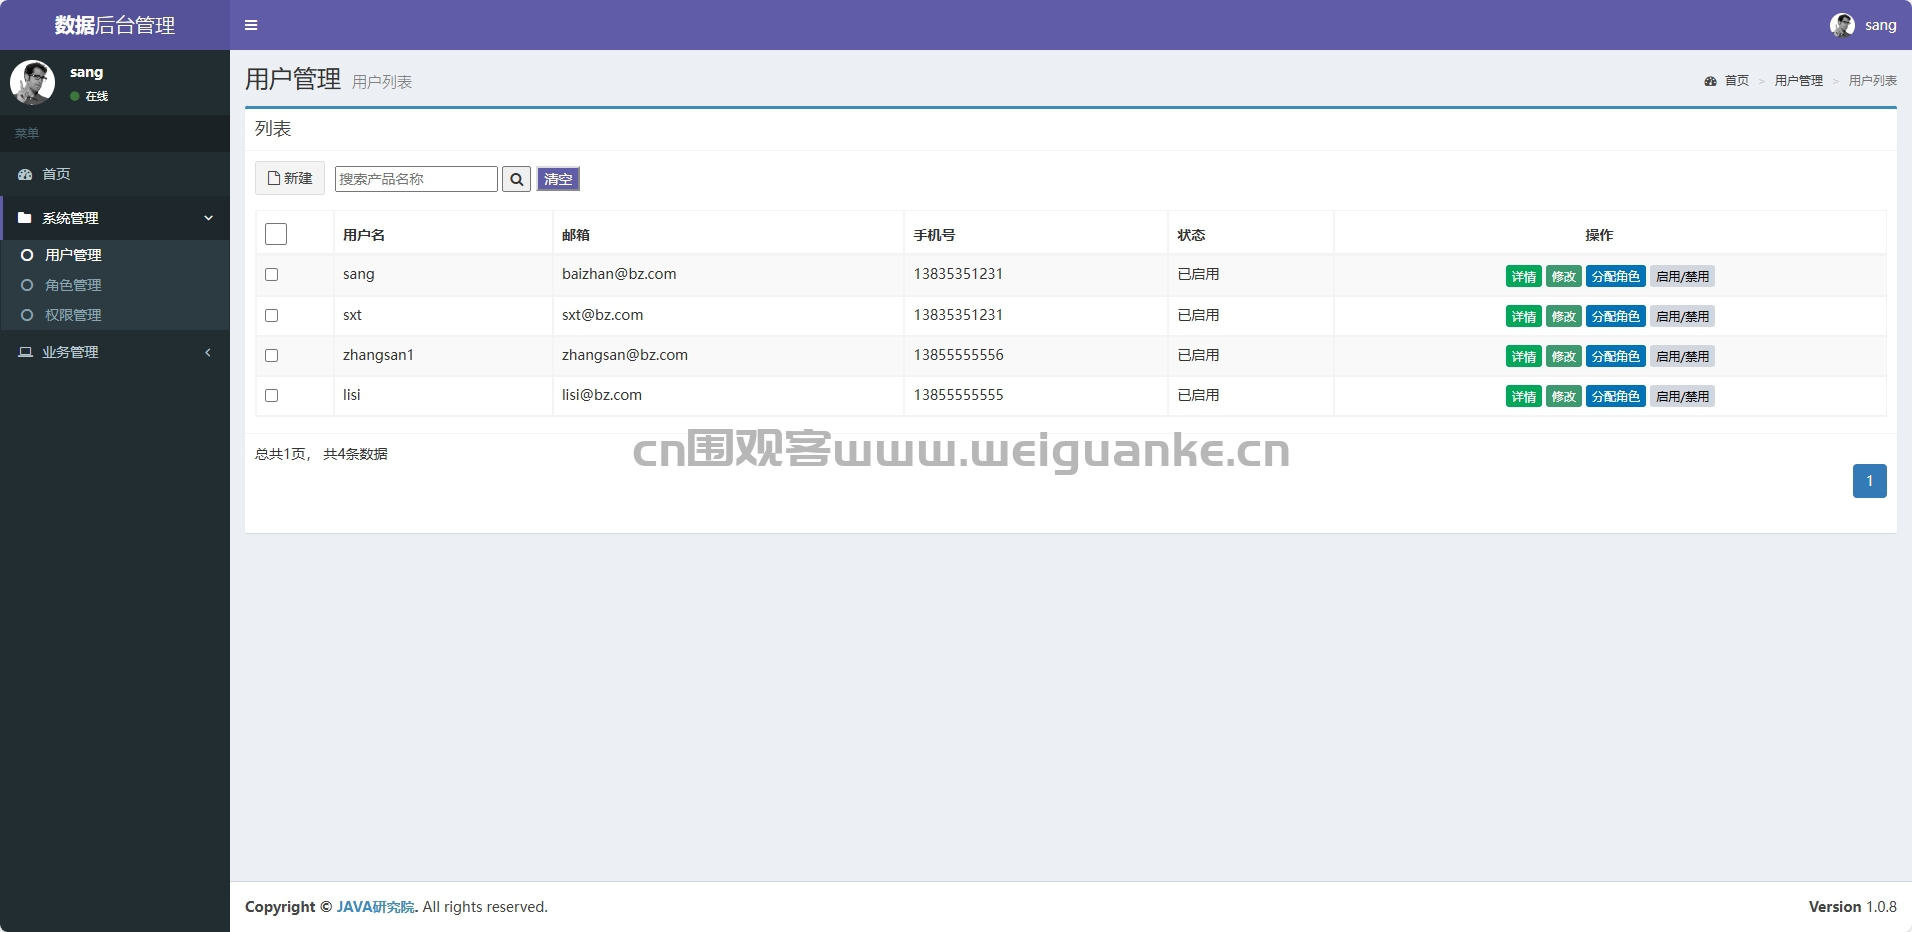Click the sidebar profile avatar photo
The image size is (1912, 932).
tap(32, 82)
